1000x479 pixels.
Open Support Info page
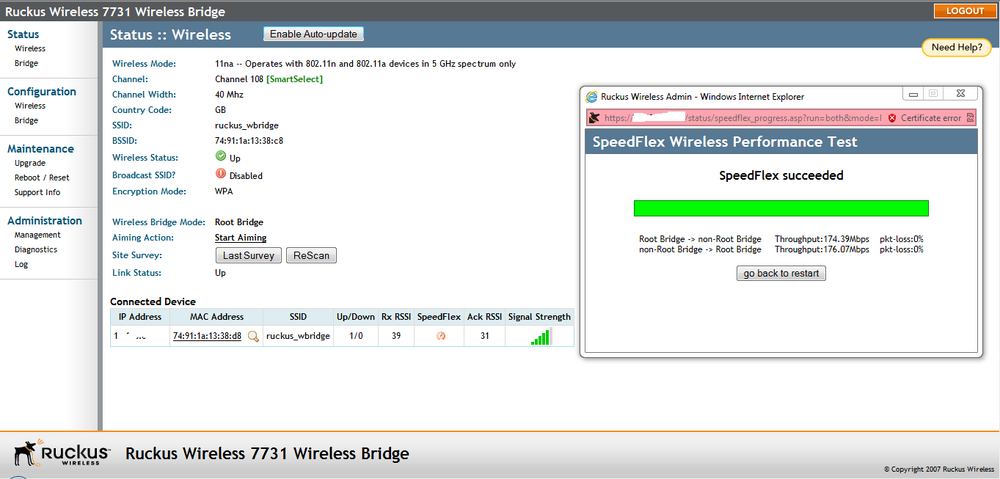tap(37, 192)
